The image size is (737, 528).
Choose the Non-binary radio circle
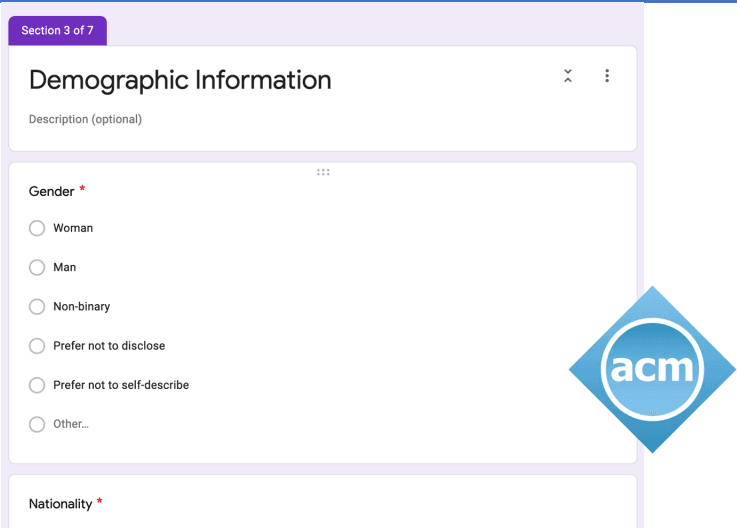coord(37,306)
